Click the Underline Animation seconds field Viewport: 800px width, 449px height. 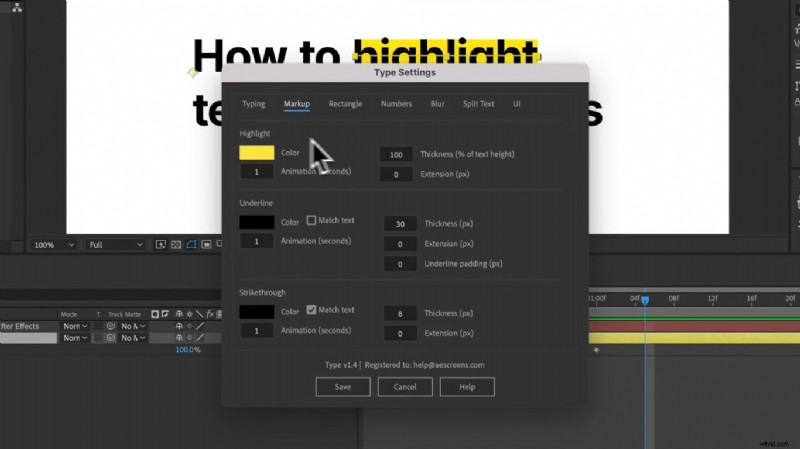click(x=257, y=241)
